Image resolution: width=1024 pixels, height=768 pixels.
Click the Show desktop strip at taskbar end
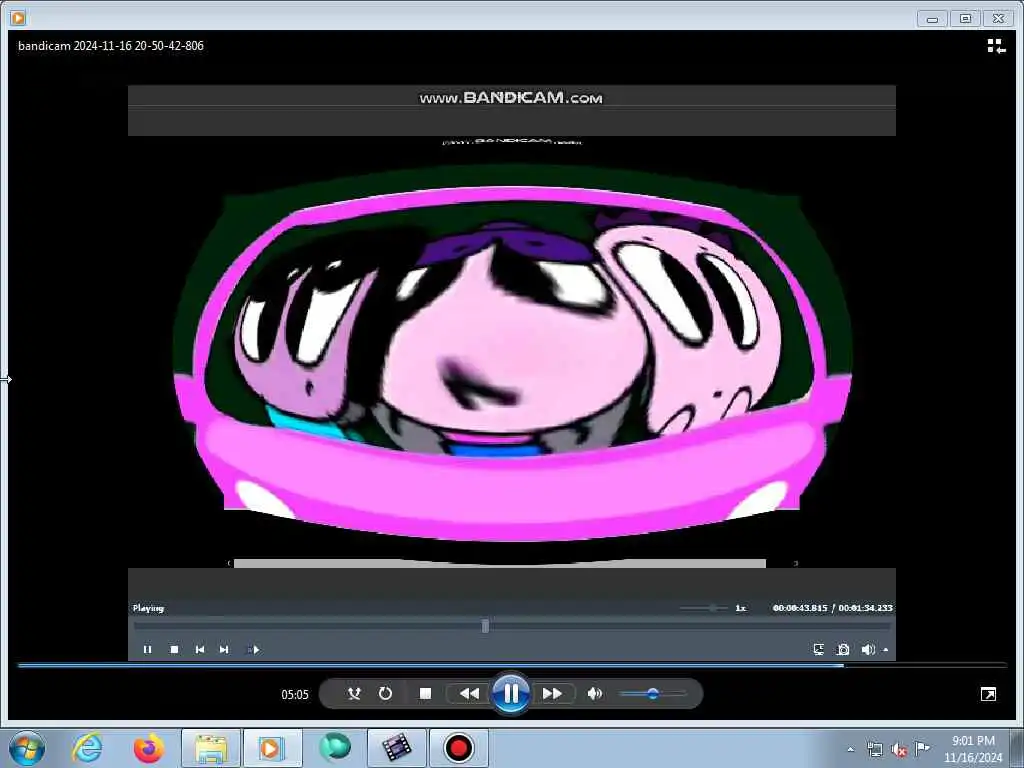[x=1017, y=748]
